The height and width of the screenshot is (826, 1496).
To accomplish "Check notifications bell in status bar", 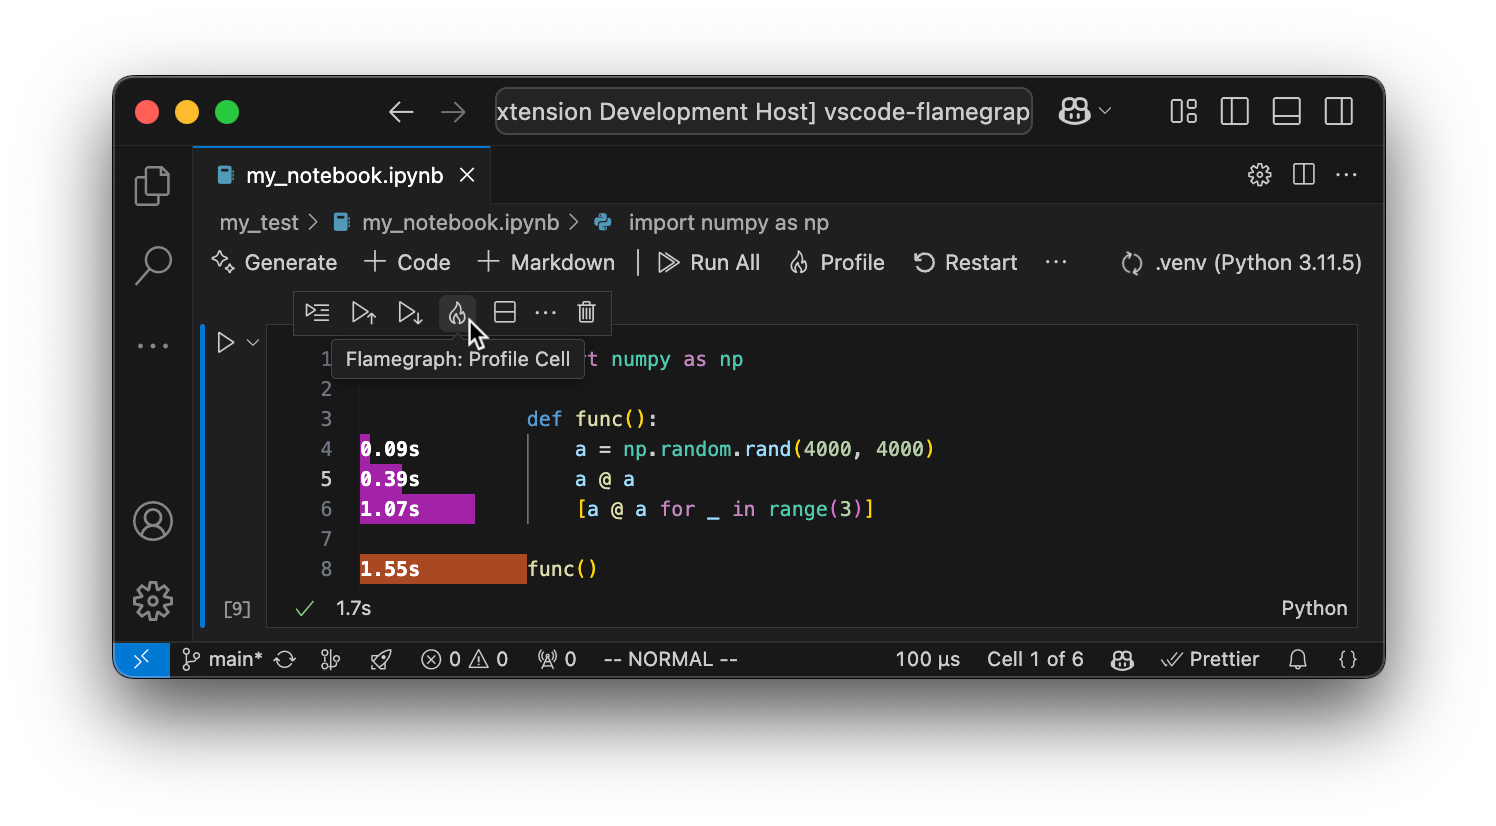I will point(1297,659).
